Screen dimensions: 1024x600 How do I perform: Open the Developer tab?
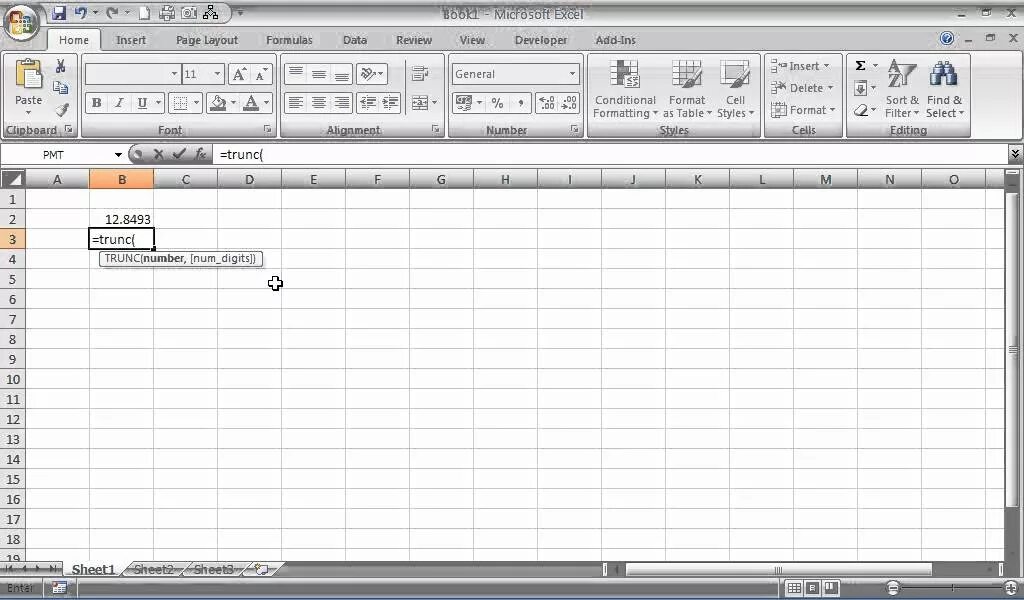[x=541, y=40]
